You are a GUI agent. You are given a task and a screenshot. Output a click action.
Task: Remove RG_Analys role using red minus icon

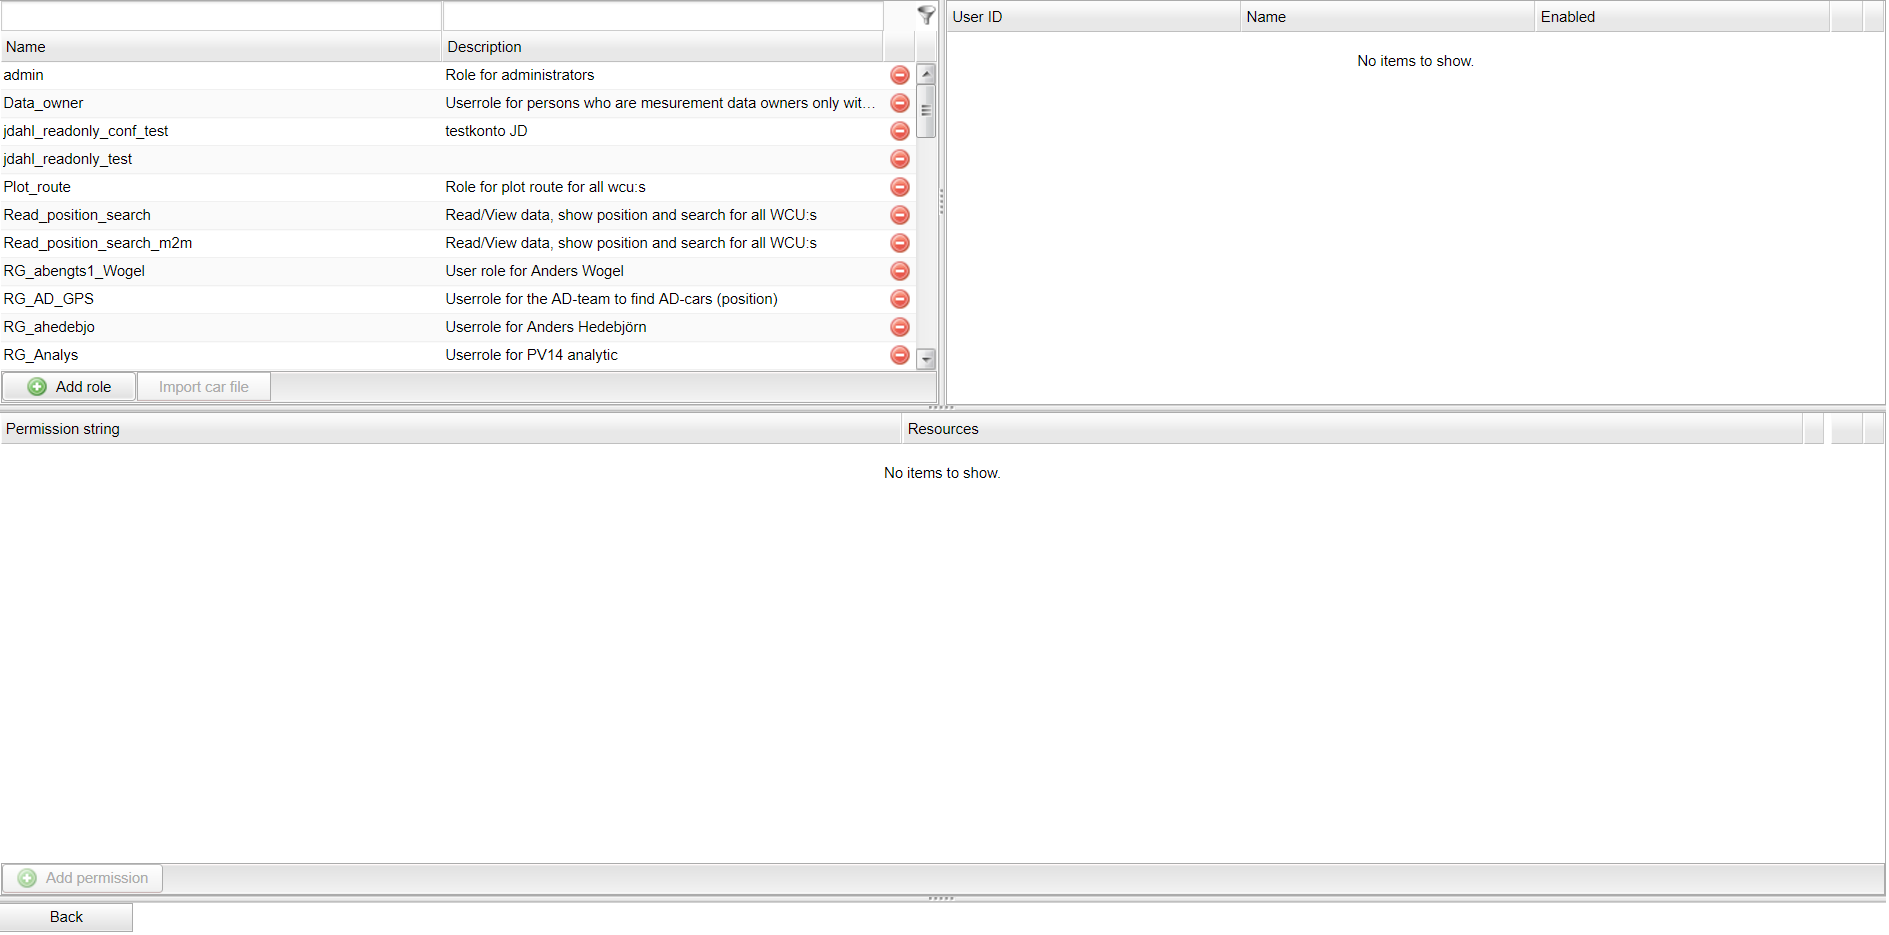click(899, 355)
